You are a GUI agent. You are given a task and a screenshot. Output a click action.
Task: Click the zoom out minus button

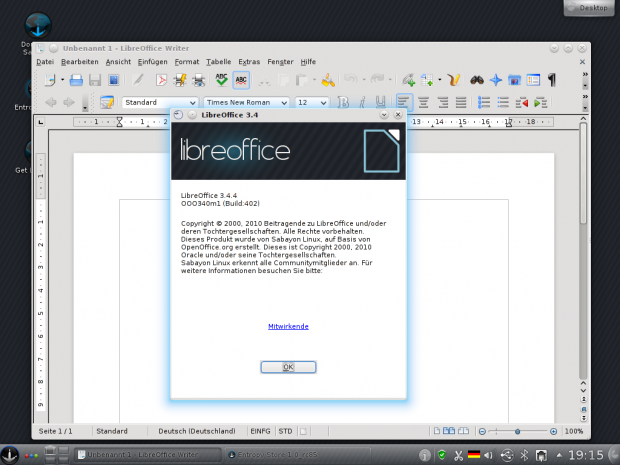482,431
